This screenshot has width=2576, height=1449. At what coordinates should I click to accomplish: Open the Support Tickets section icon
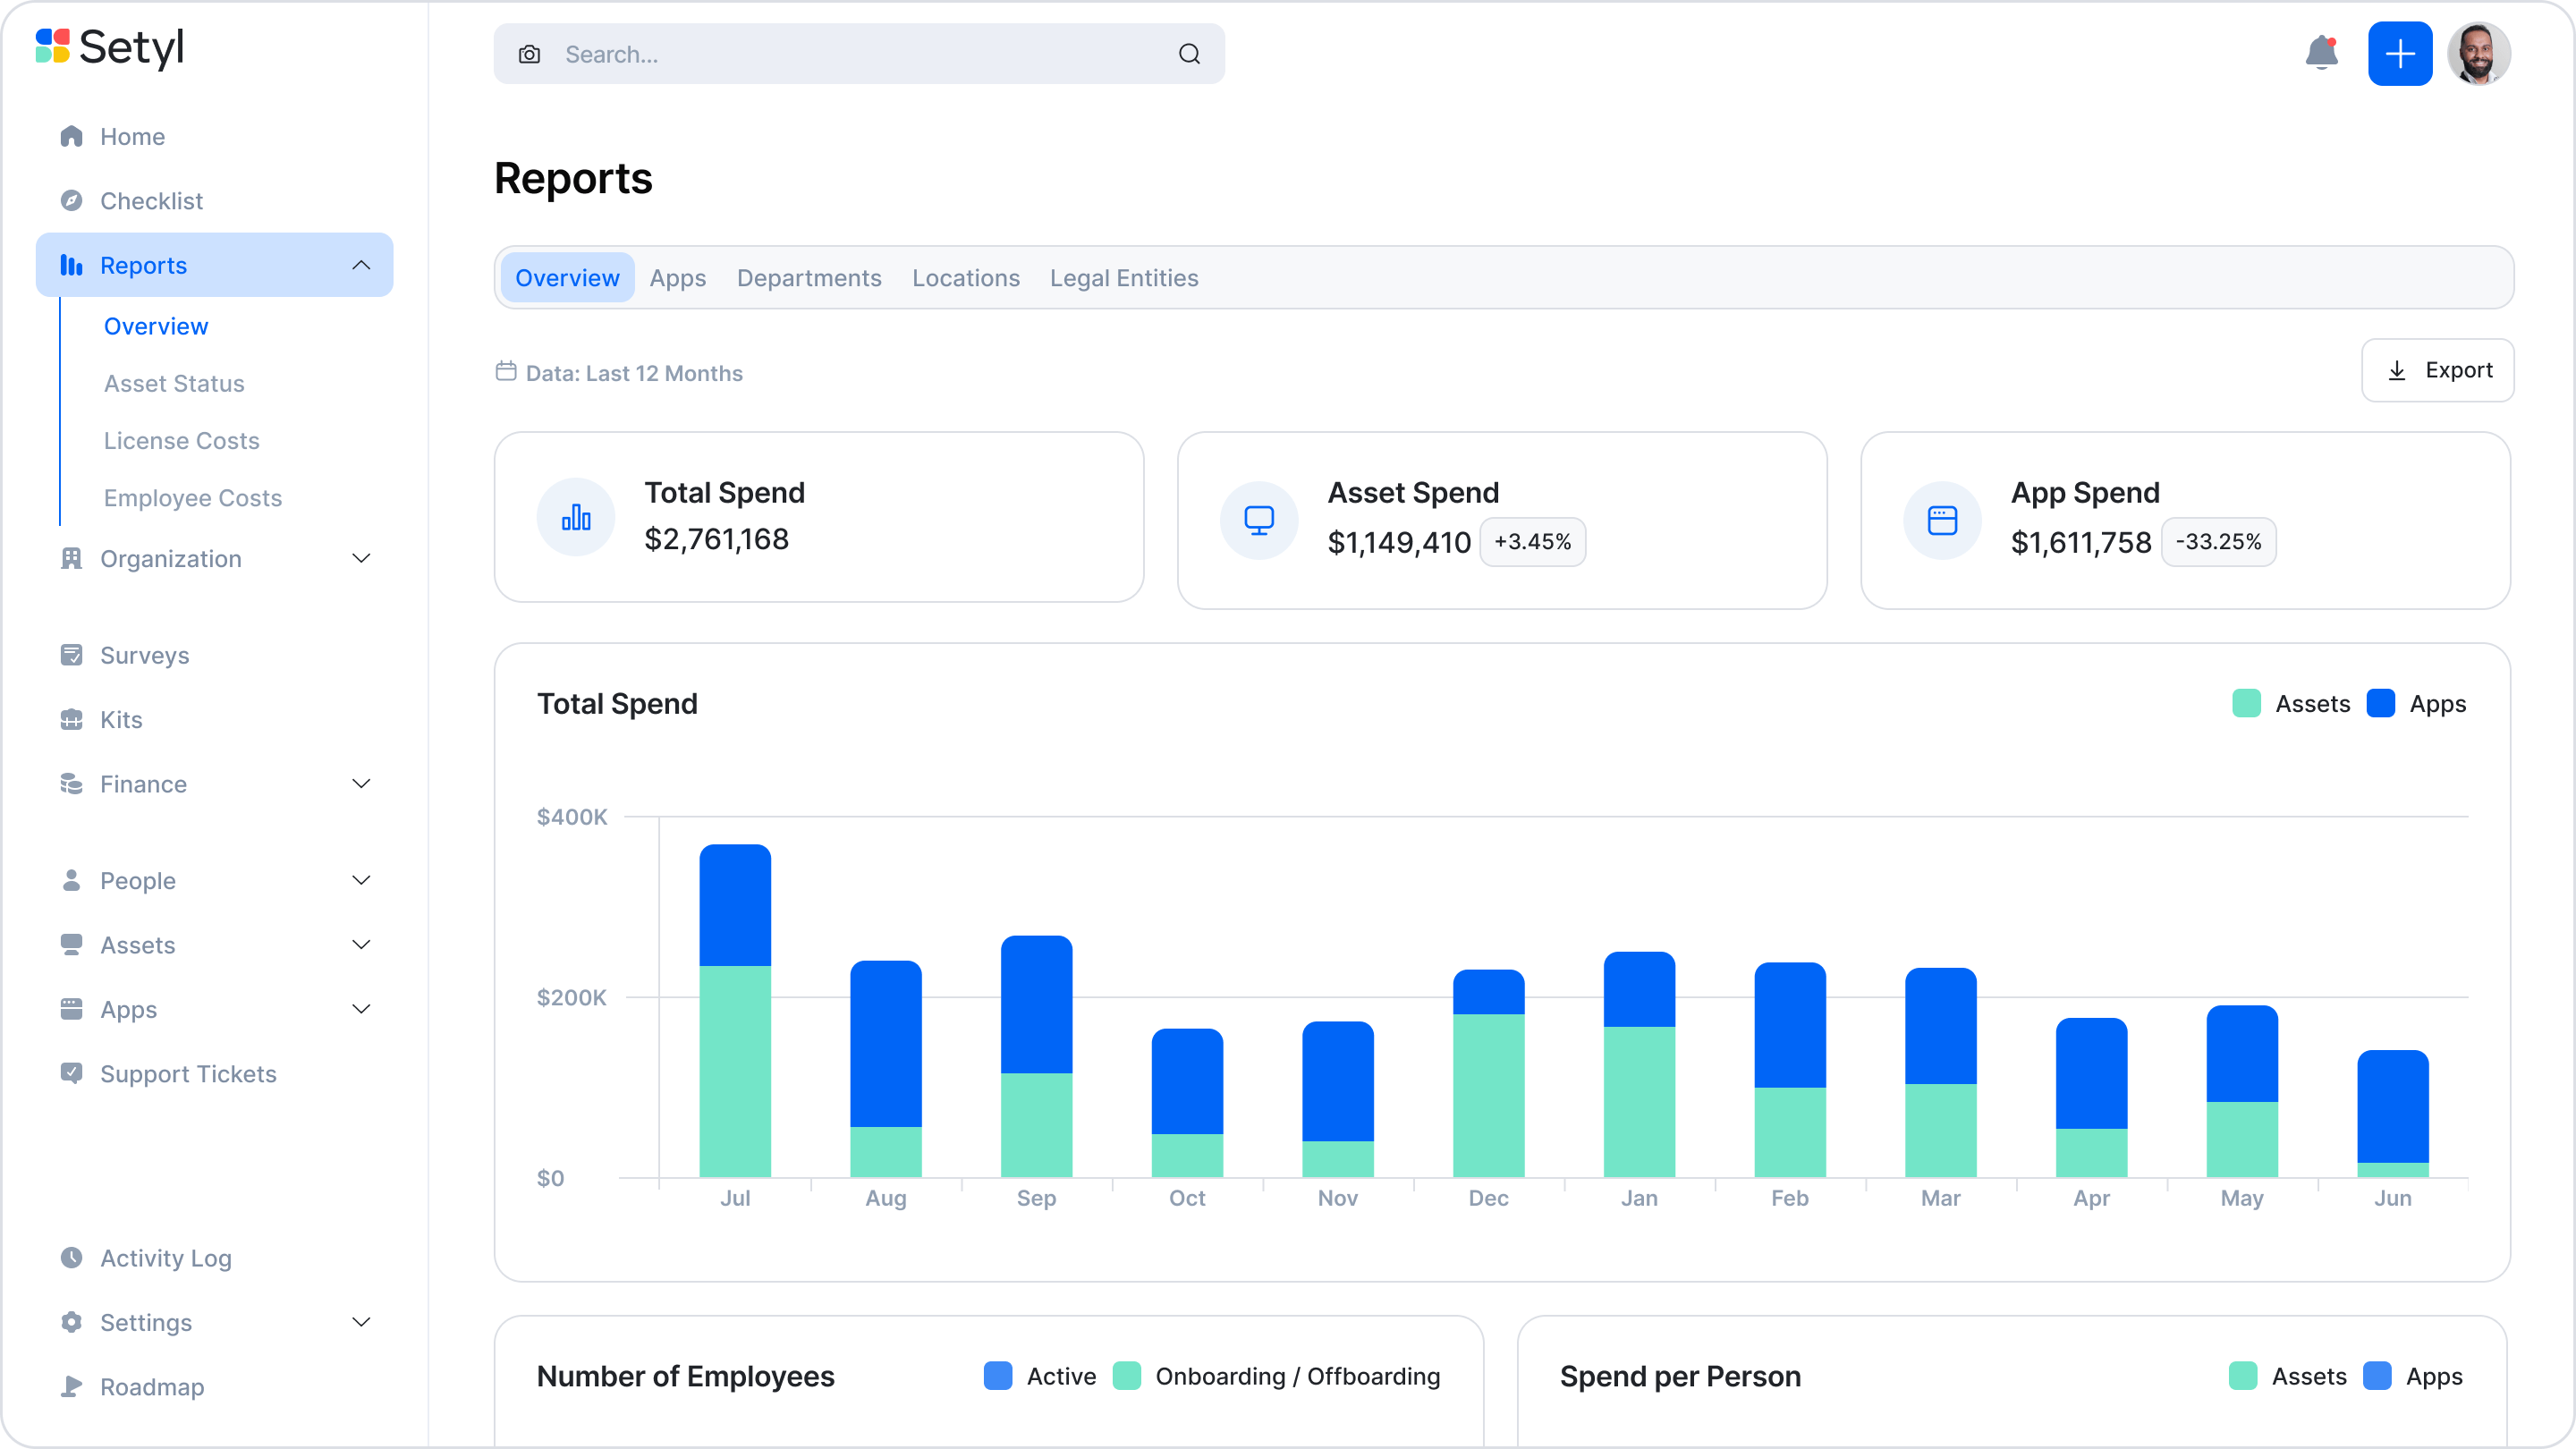71,1073
